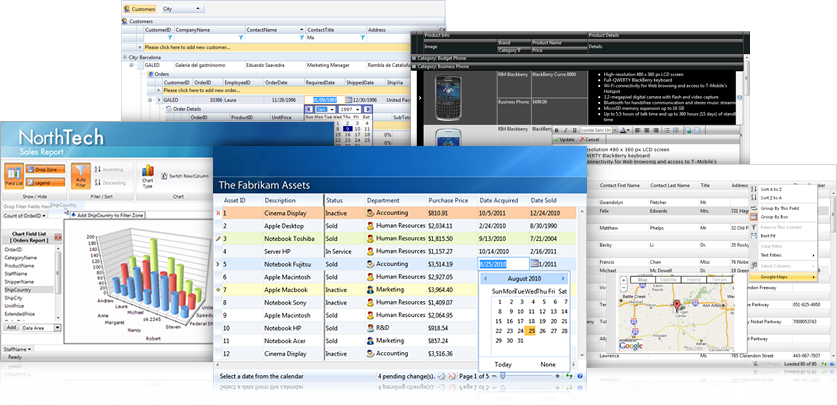Click Marketing department icon in Apple Macbook row
The image size is (837, 405).
pyautogui.click(x=370, y=290)
